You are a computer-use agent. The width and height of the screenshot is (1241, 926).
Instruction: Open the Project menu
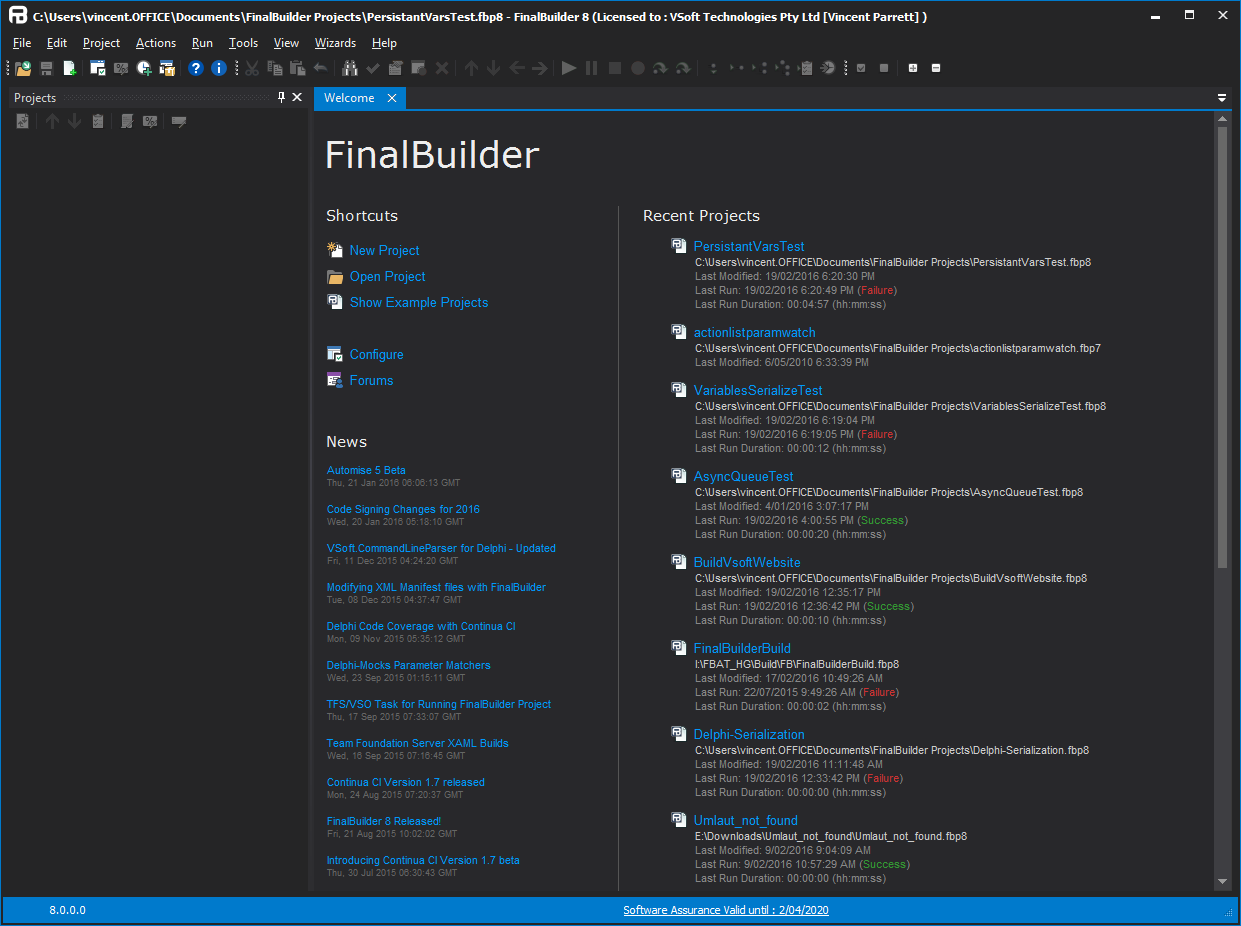[101, 43]
